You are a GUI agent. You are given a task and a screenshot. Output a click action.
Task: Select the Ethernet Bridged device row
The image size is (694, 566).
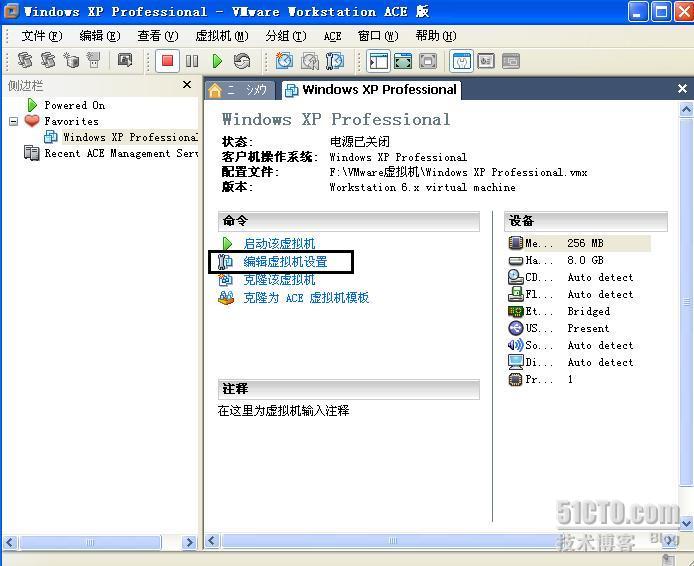point(579,311)
